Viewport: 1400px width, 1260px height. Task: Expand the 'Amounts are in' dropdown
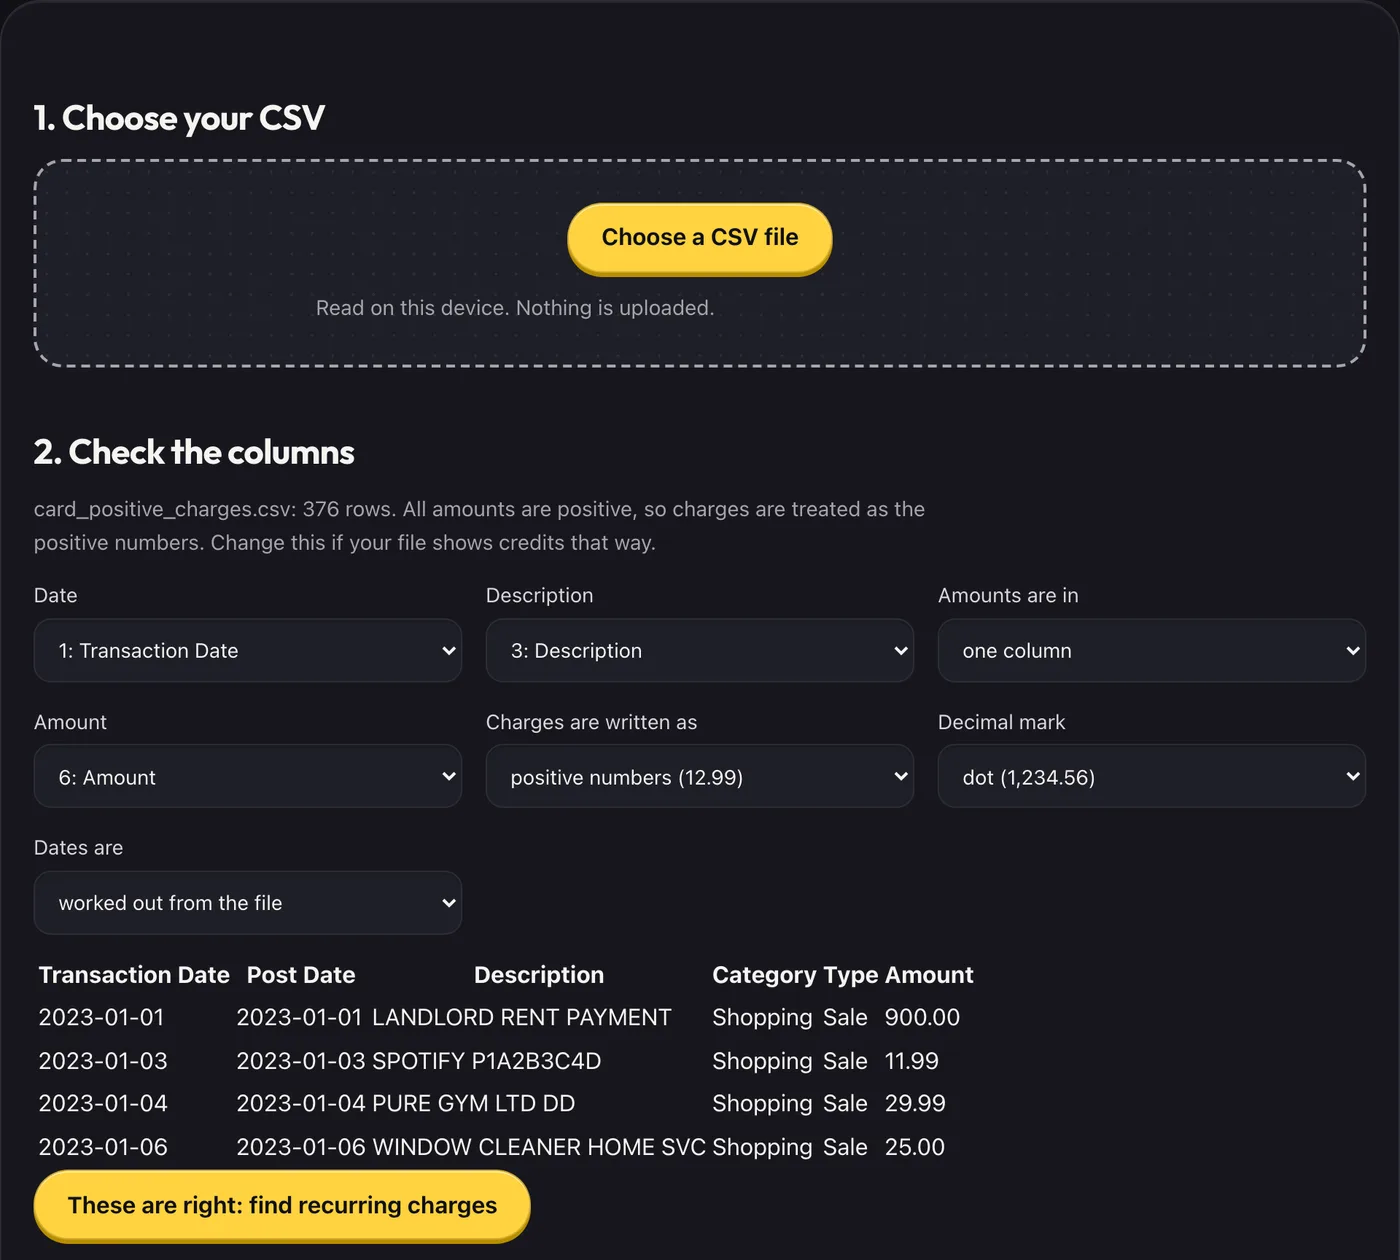(x=1152, y=651)
